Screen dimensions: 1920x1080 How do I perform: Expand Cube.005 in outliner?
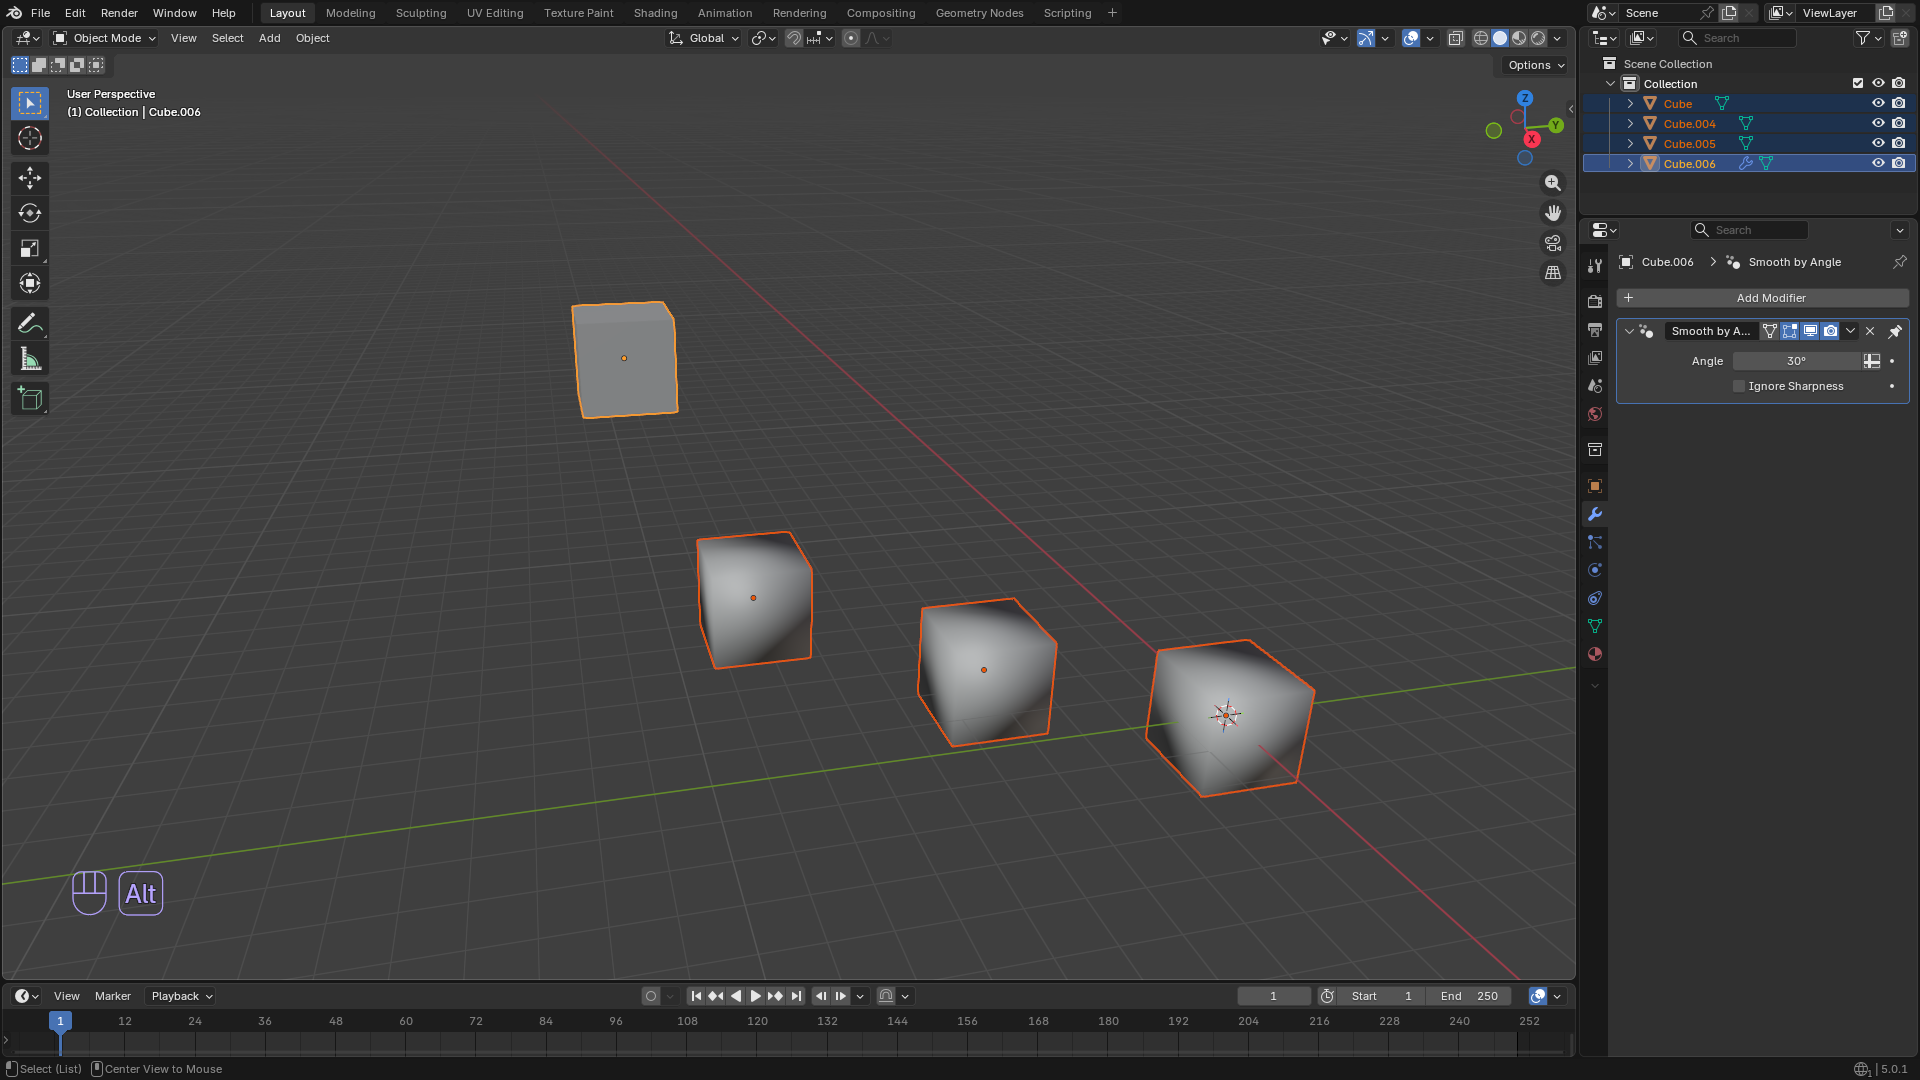[1631, 143]
